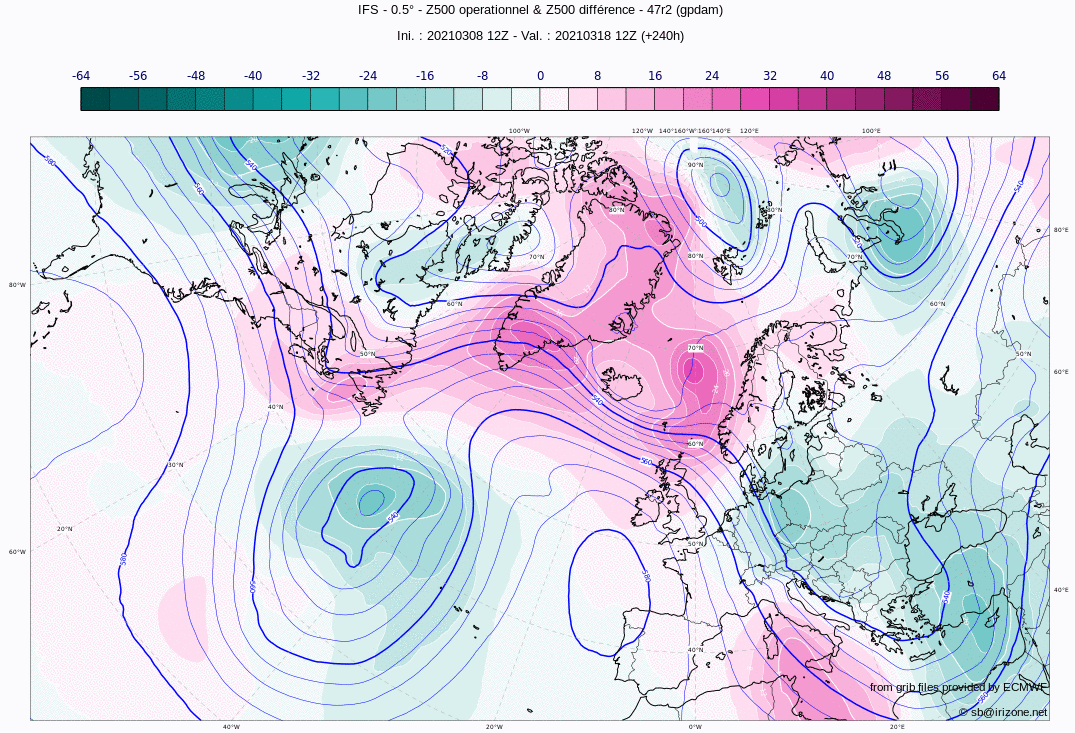Screen dimensions: 1075x733
Task: Click the '90°N' pole latitude label
Action: coord(695,165)
